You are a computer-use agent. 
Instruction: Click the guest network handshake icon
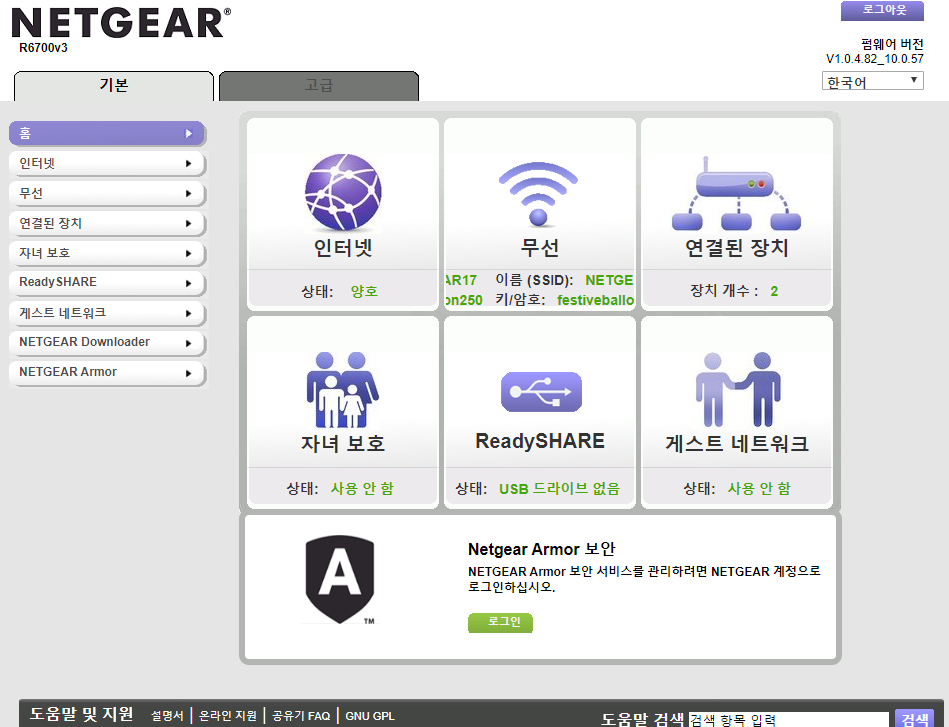(x=738, y=390)
